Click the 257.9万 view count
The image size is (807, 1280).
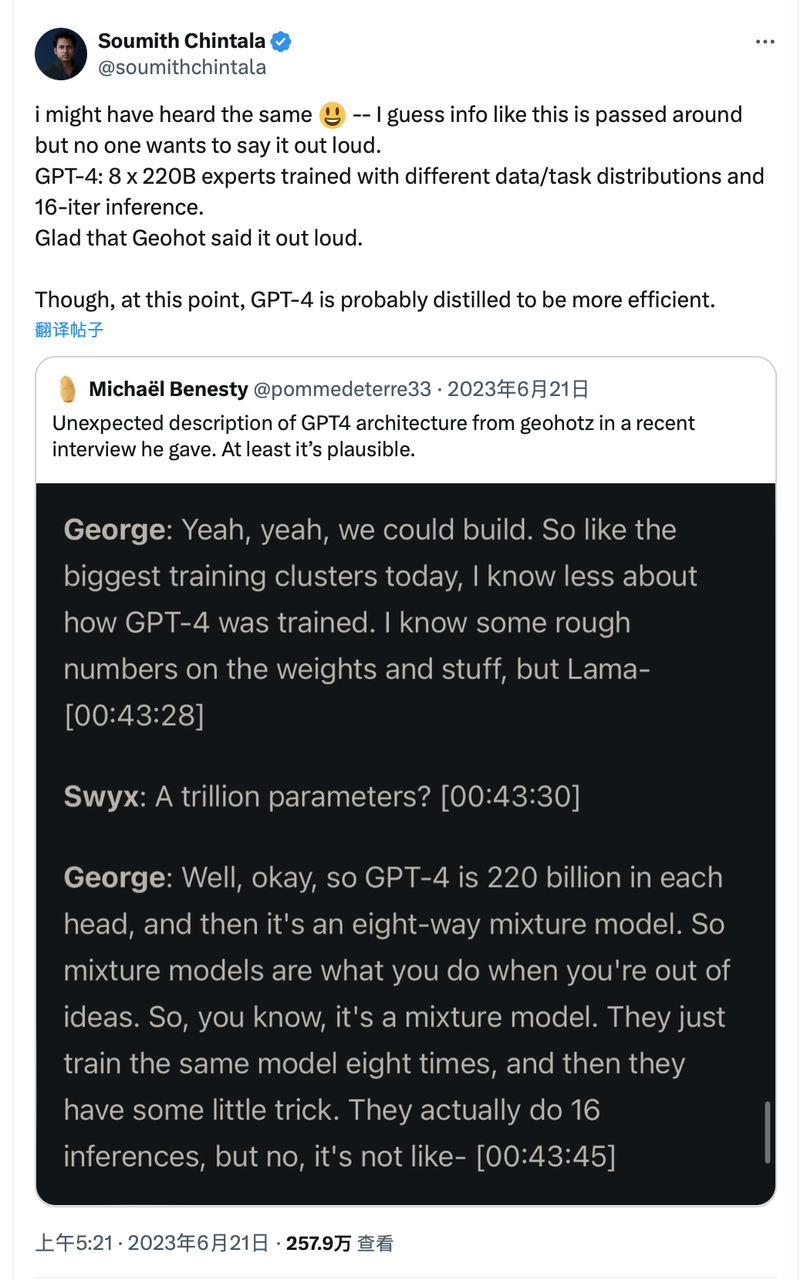click(x=318, y=1243)
